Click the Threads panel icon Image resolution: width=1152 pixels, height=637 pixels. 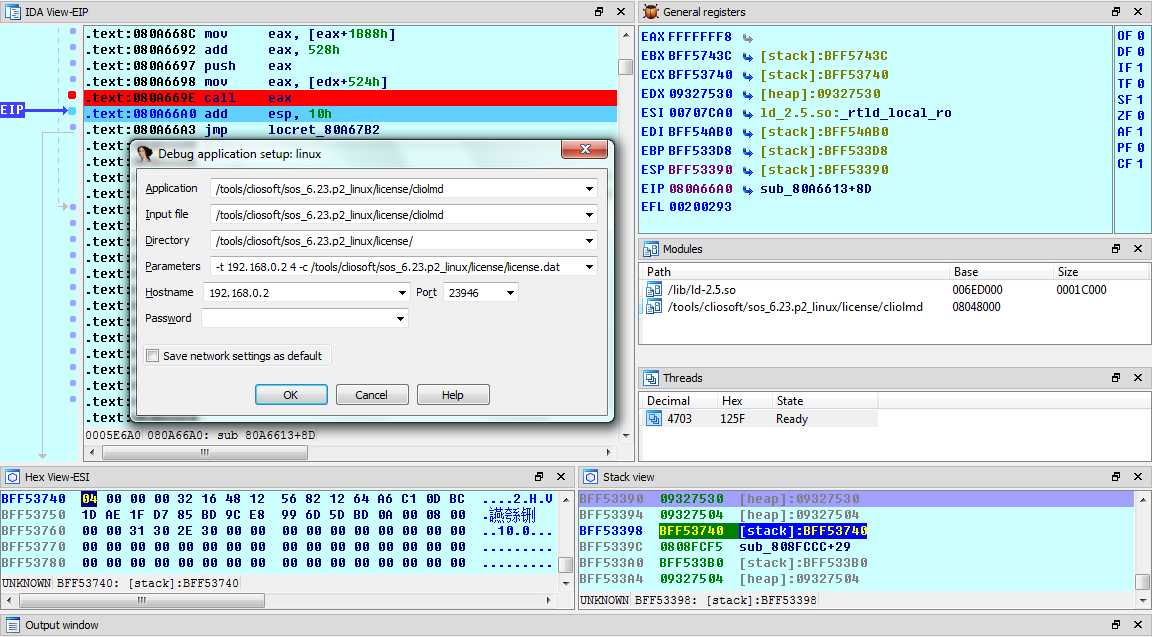tap(650, 378)
